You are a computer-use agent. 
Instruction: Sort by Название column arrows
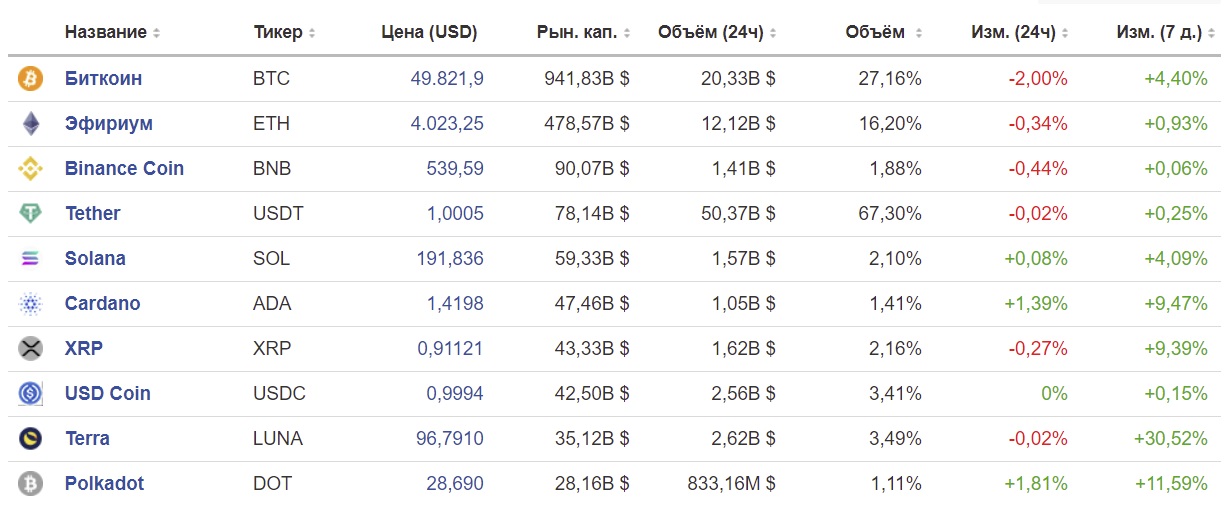156,33
